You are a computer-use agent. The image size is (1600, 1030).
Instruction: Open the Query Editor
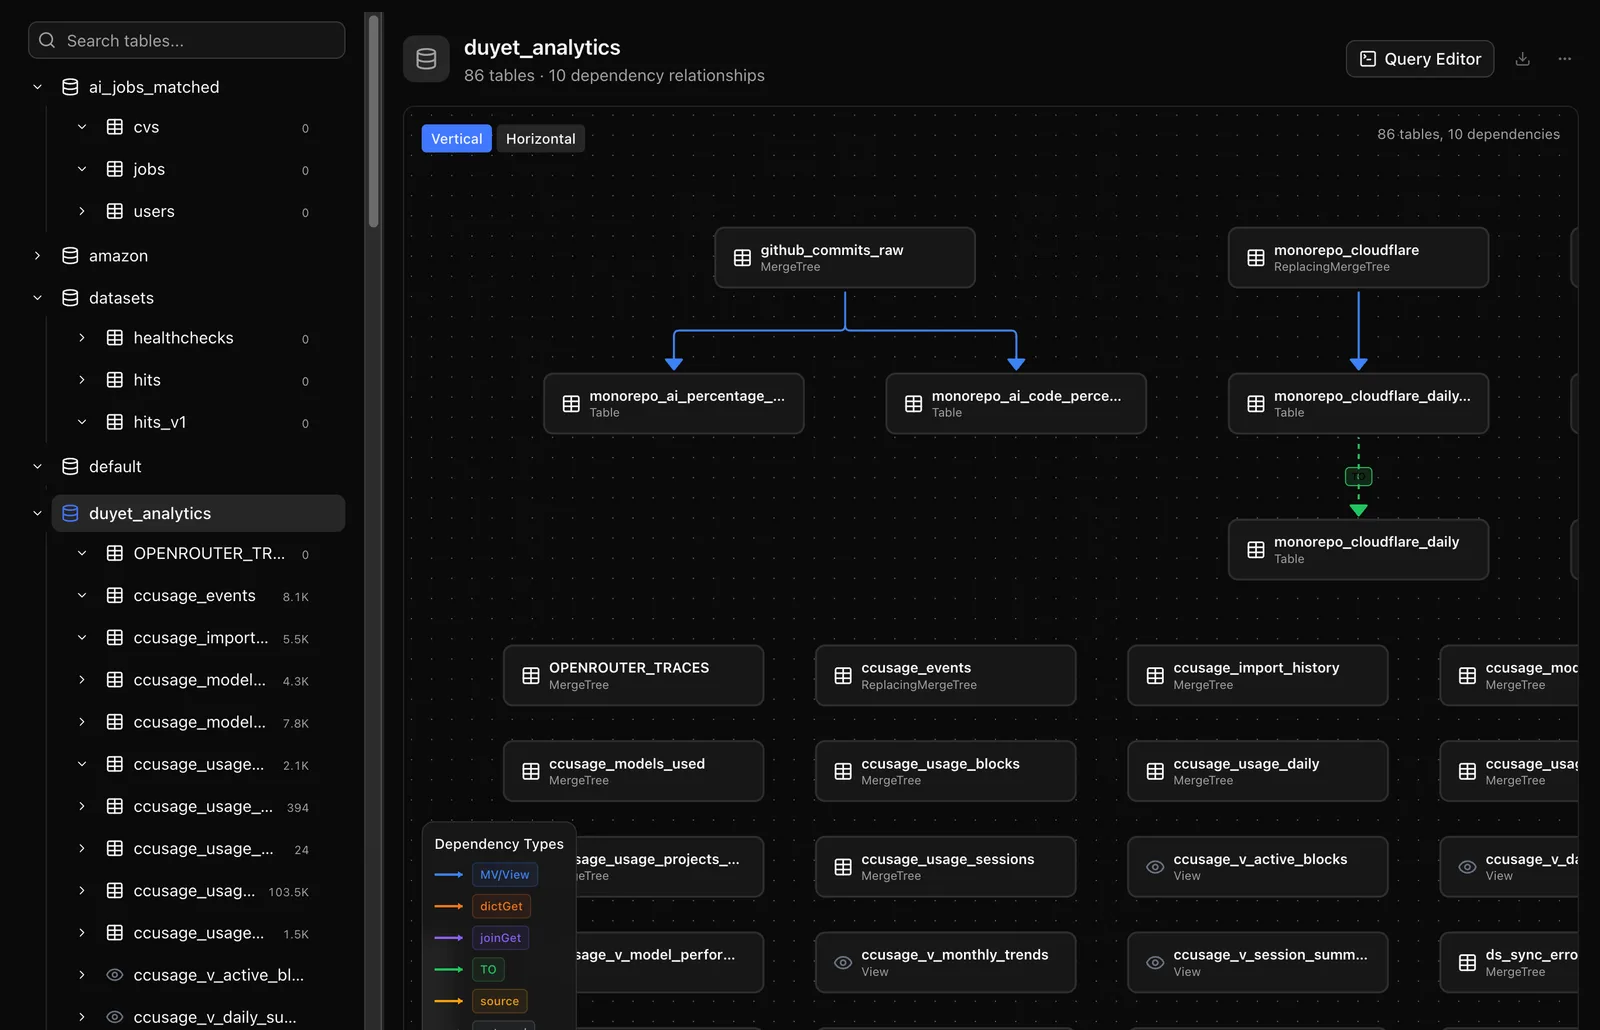pyautogui.click(x=1420, y=59)
